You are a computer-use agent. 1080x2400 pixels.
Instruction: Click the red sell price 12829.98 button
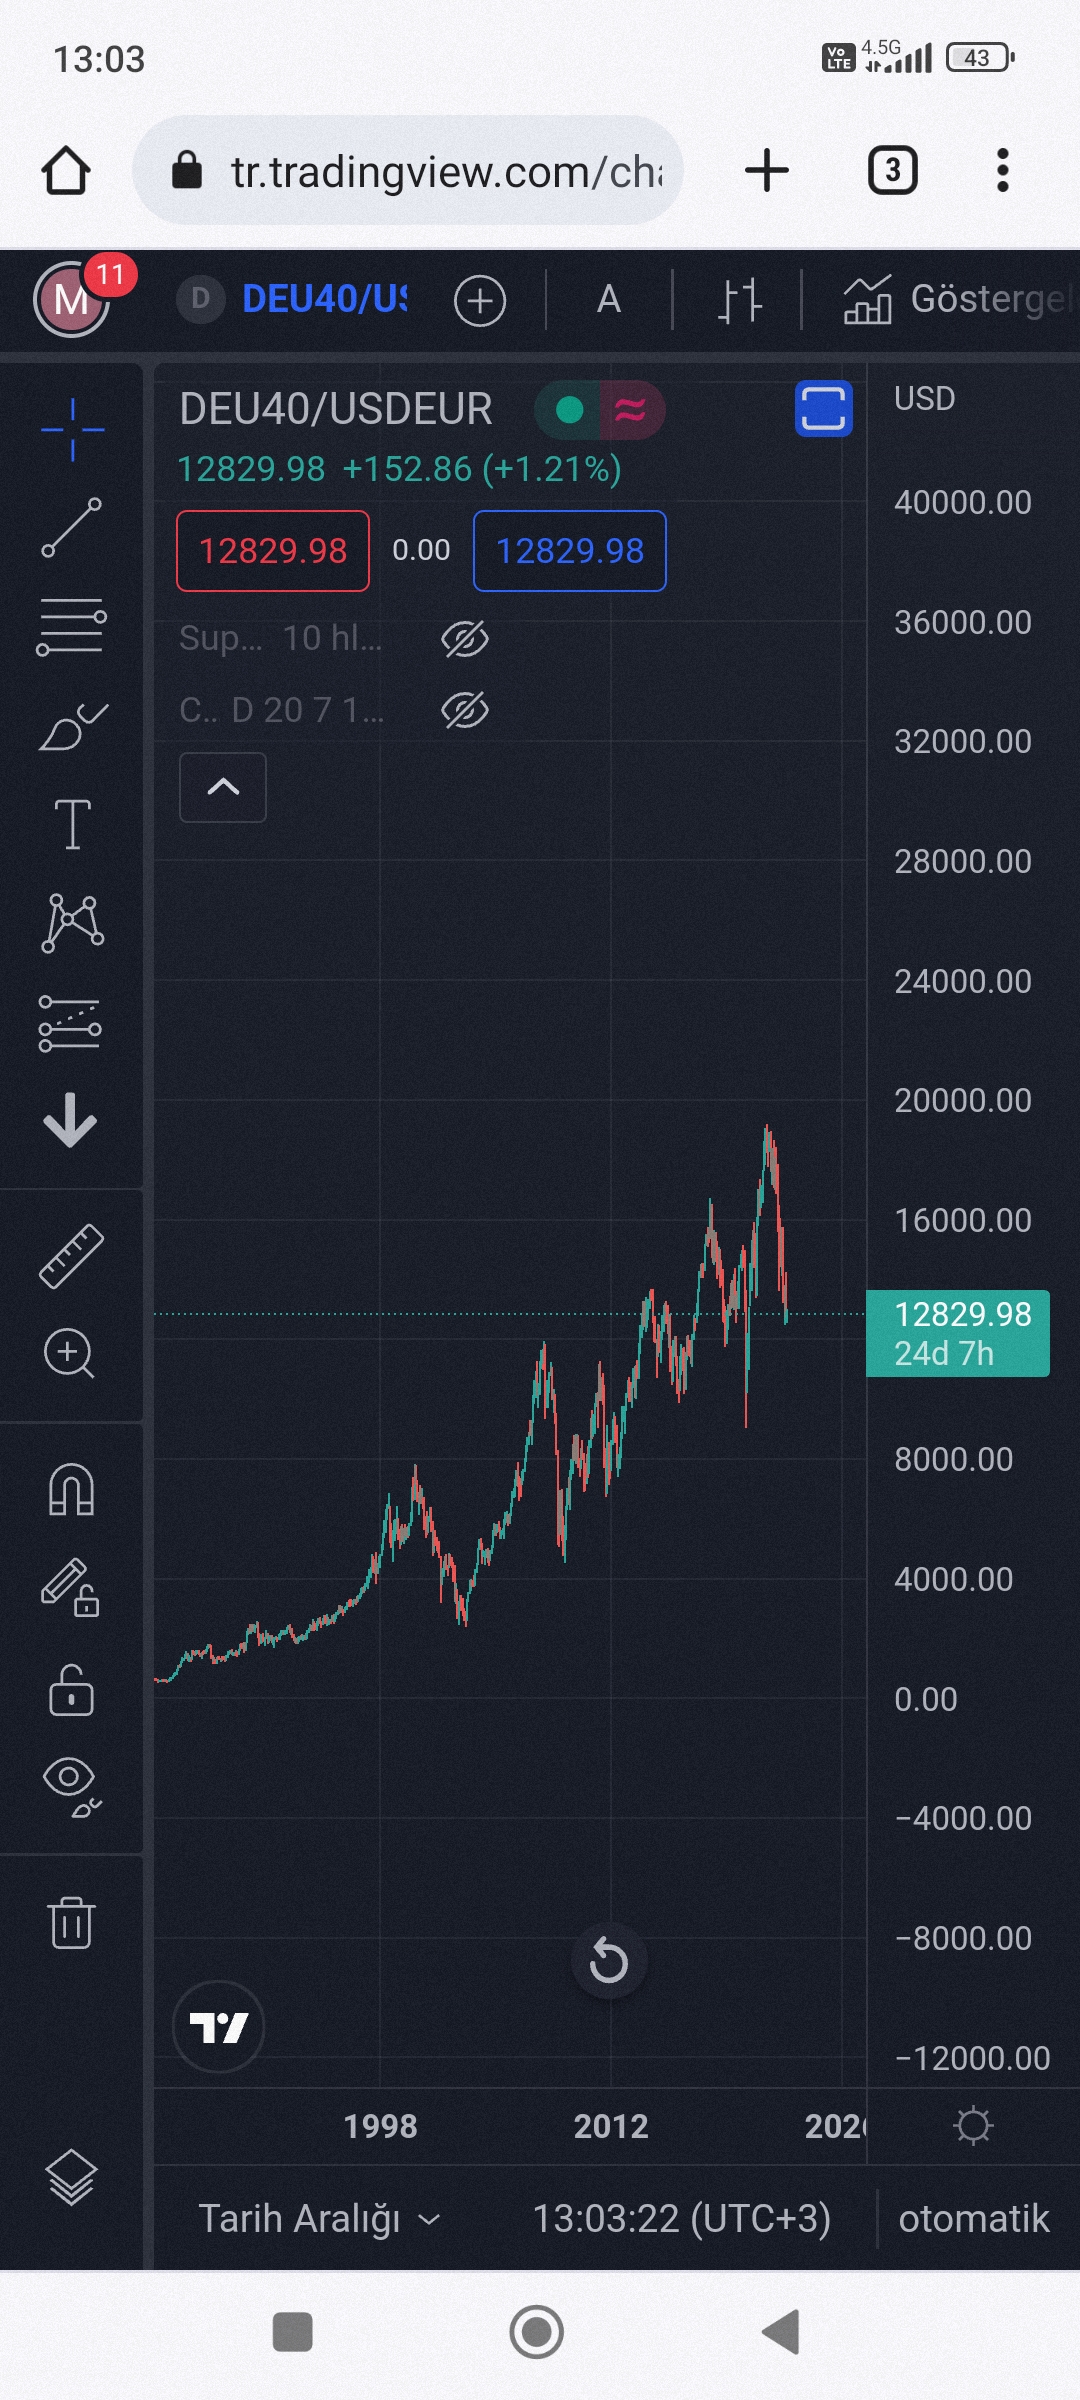pos(273,551)
